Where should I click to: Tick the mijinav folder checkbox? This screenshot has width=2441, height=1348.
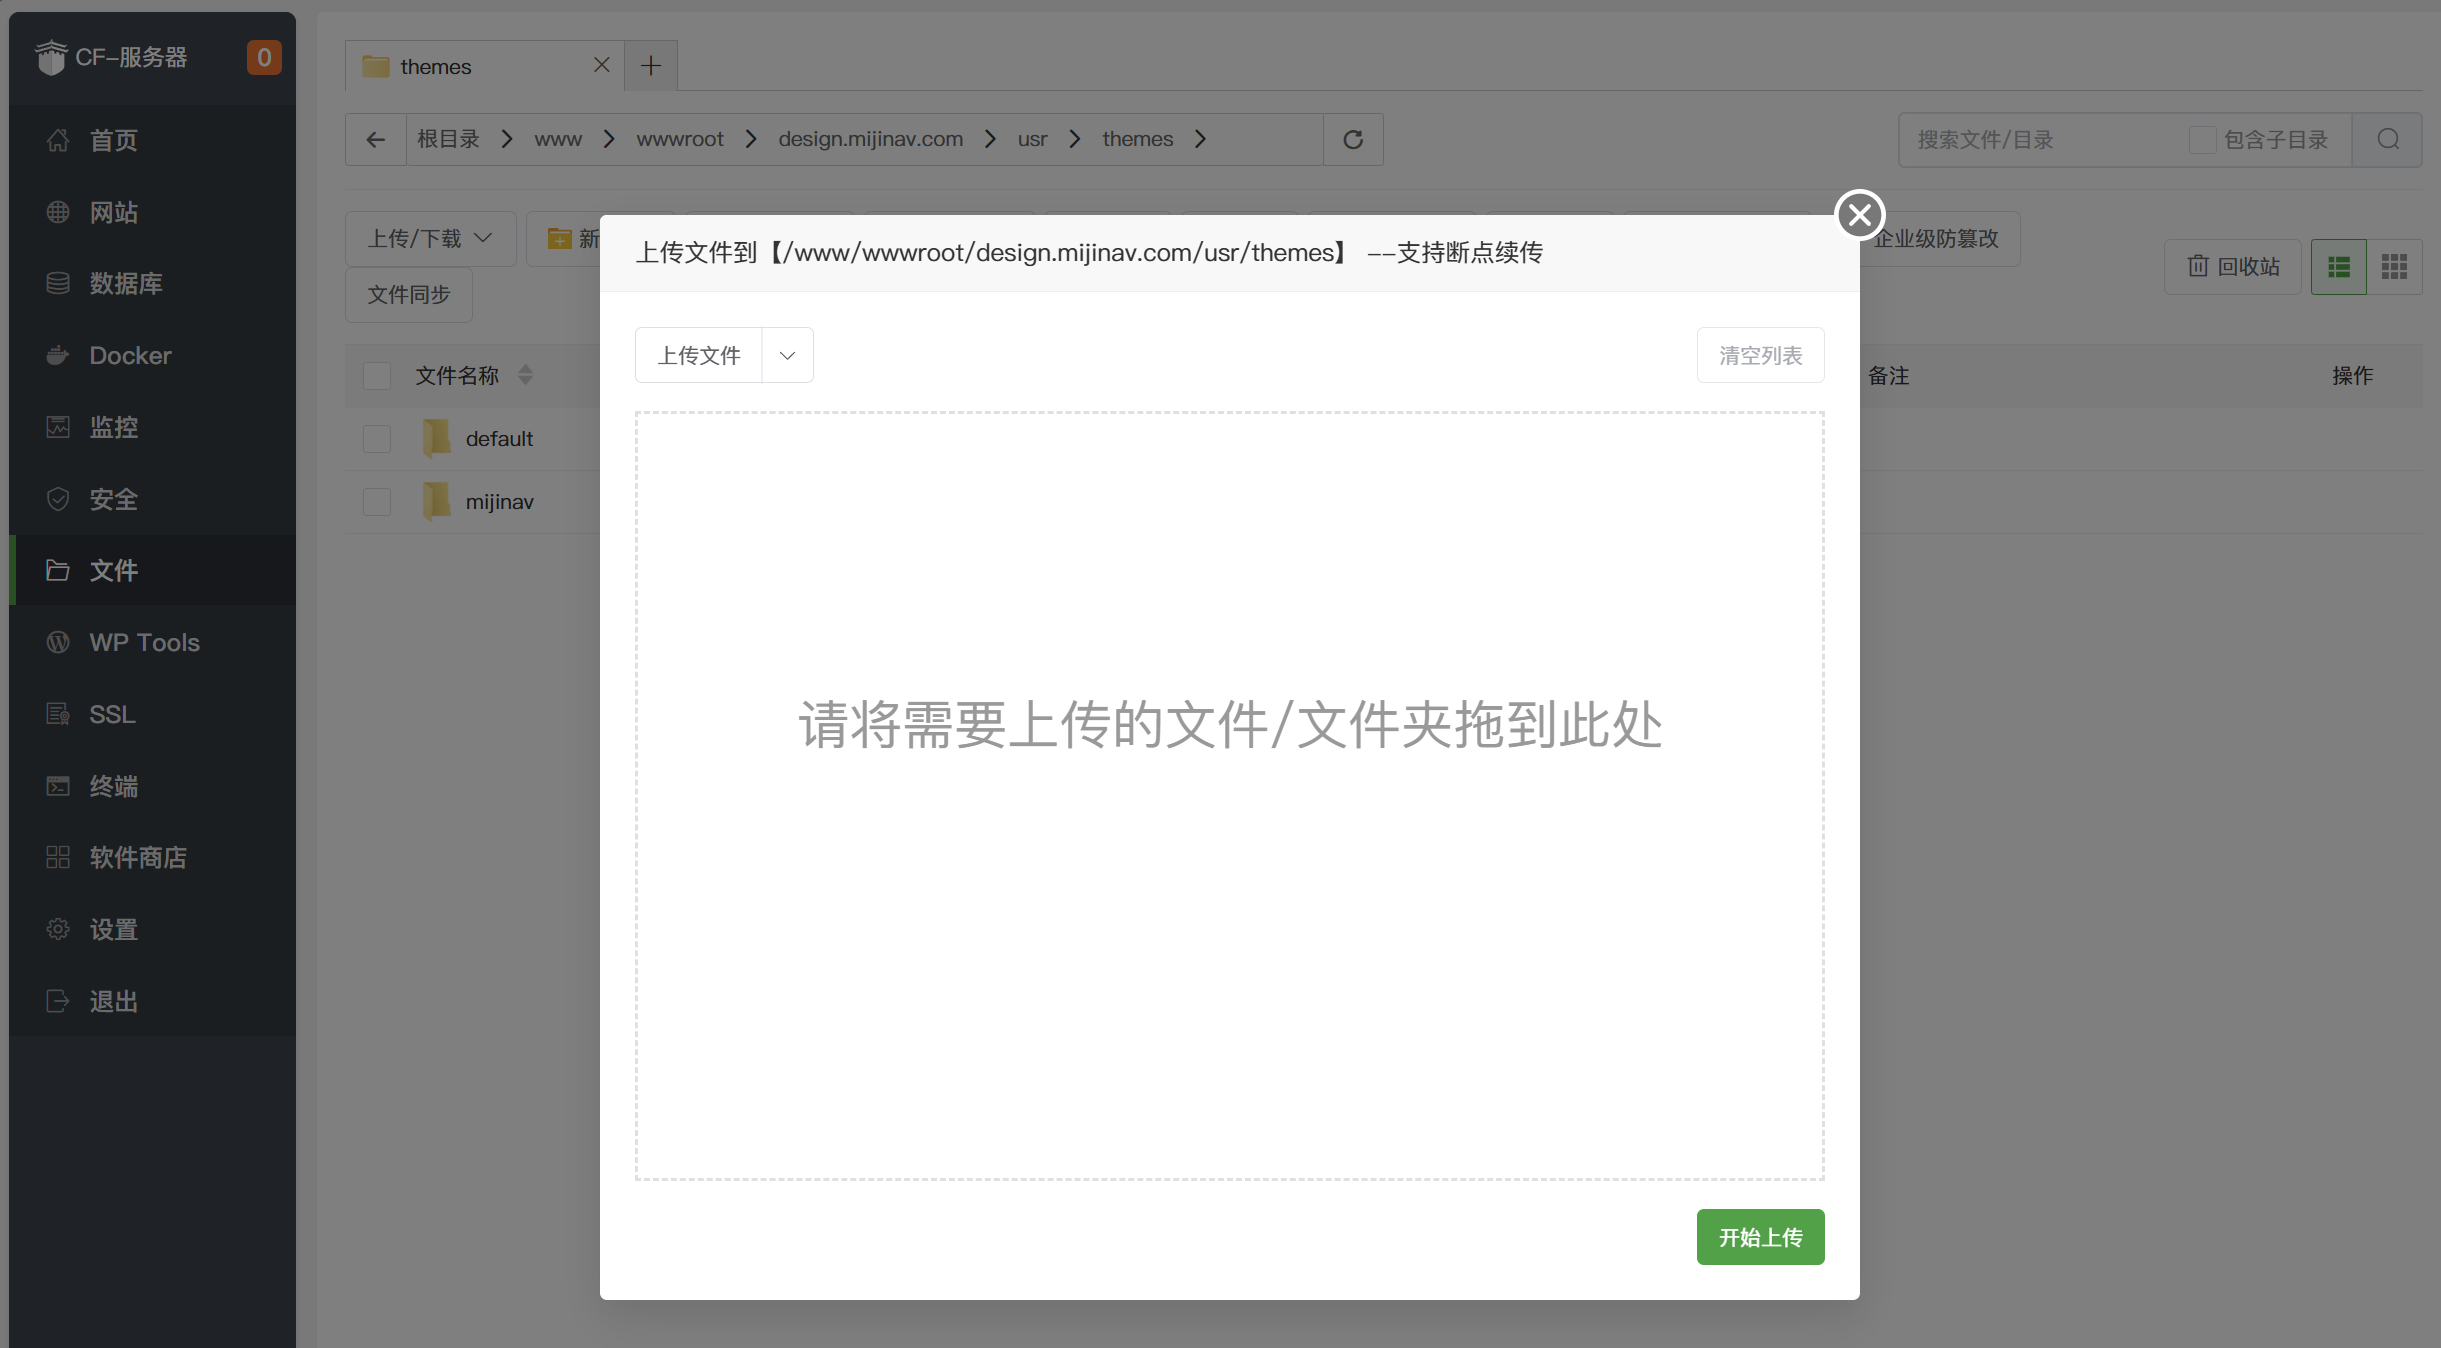tap(377, 501)
